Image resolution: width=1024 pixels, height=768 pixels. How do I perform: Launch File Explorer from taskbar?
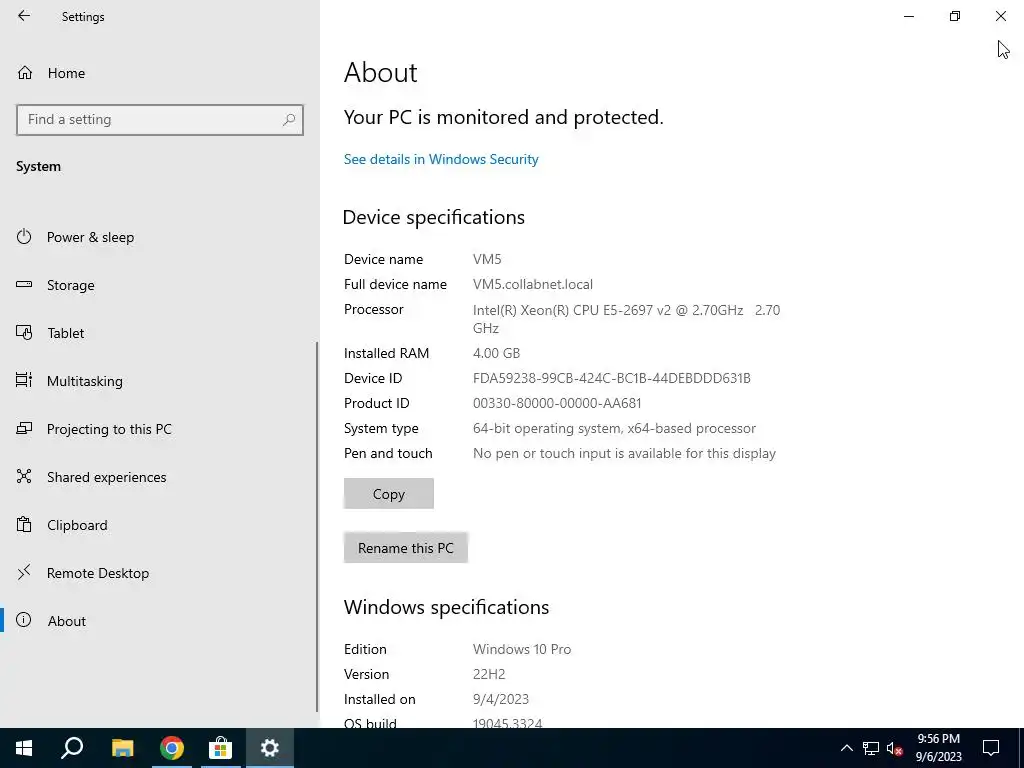click(x=123, y=748)
